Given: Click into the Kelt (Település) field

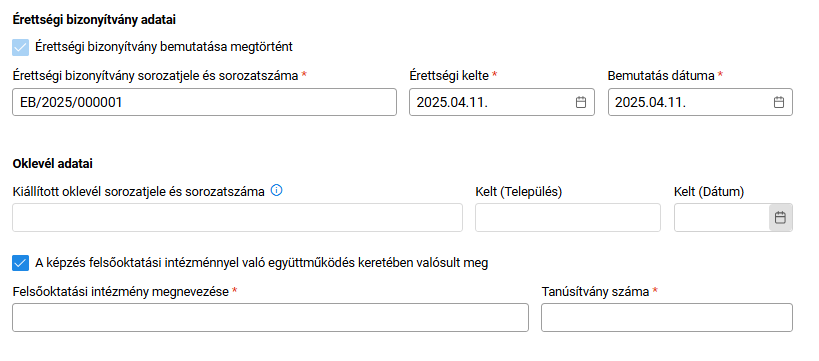Looking at the screenshot, I should (x=568, y=217).
